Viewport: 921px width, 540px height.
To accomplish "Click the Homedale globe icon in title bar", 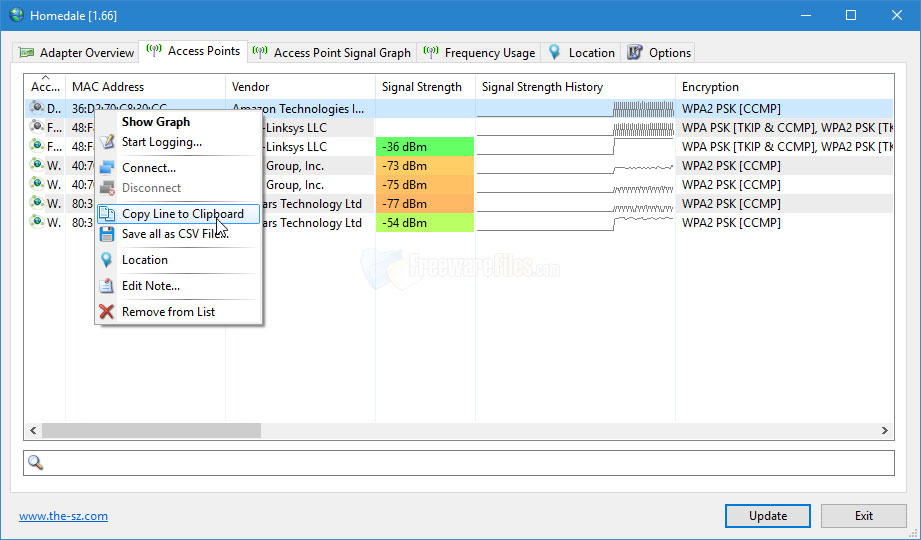I will point(16,15).
